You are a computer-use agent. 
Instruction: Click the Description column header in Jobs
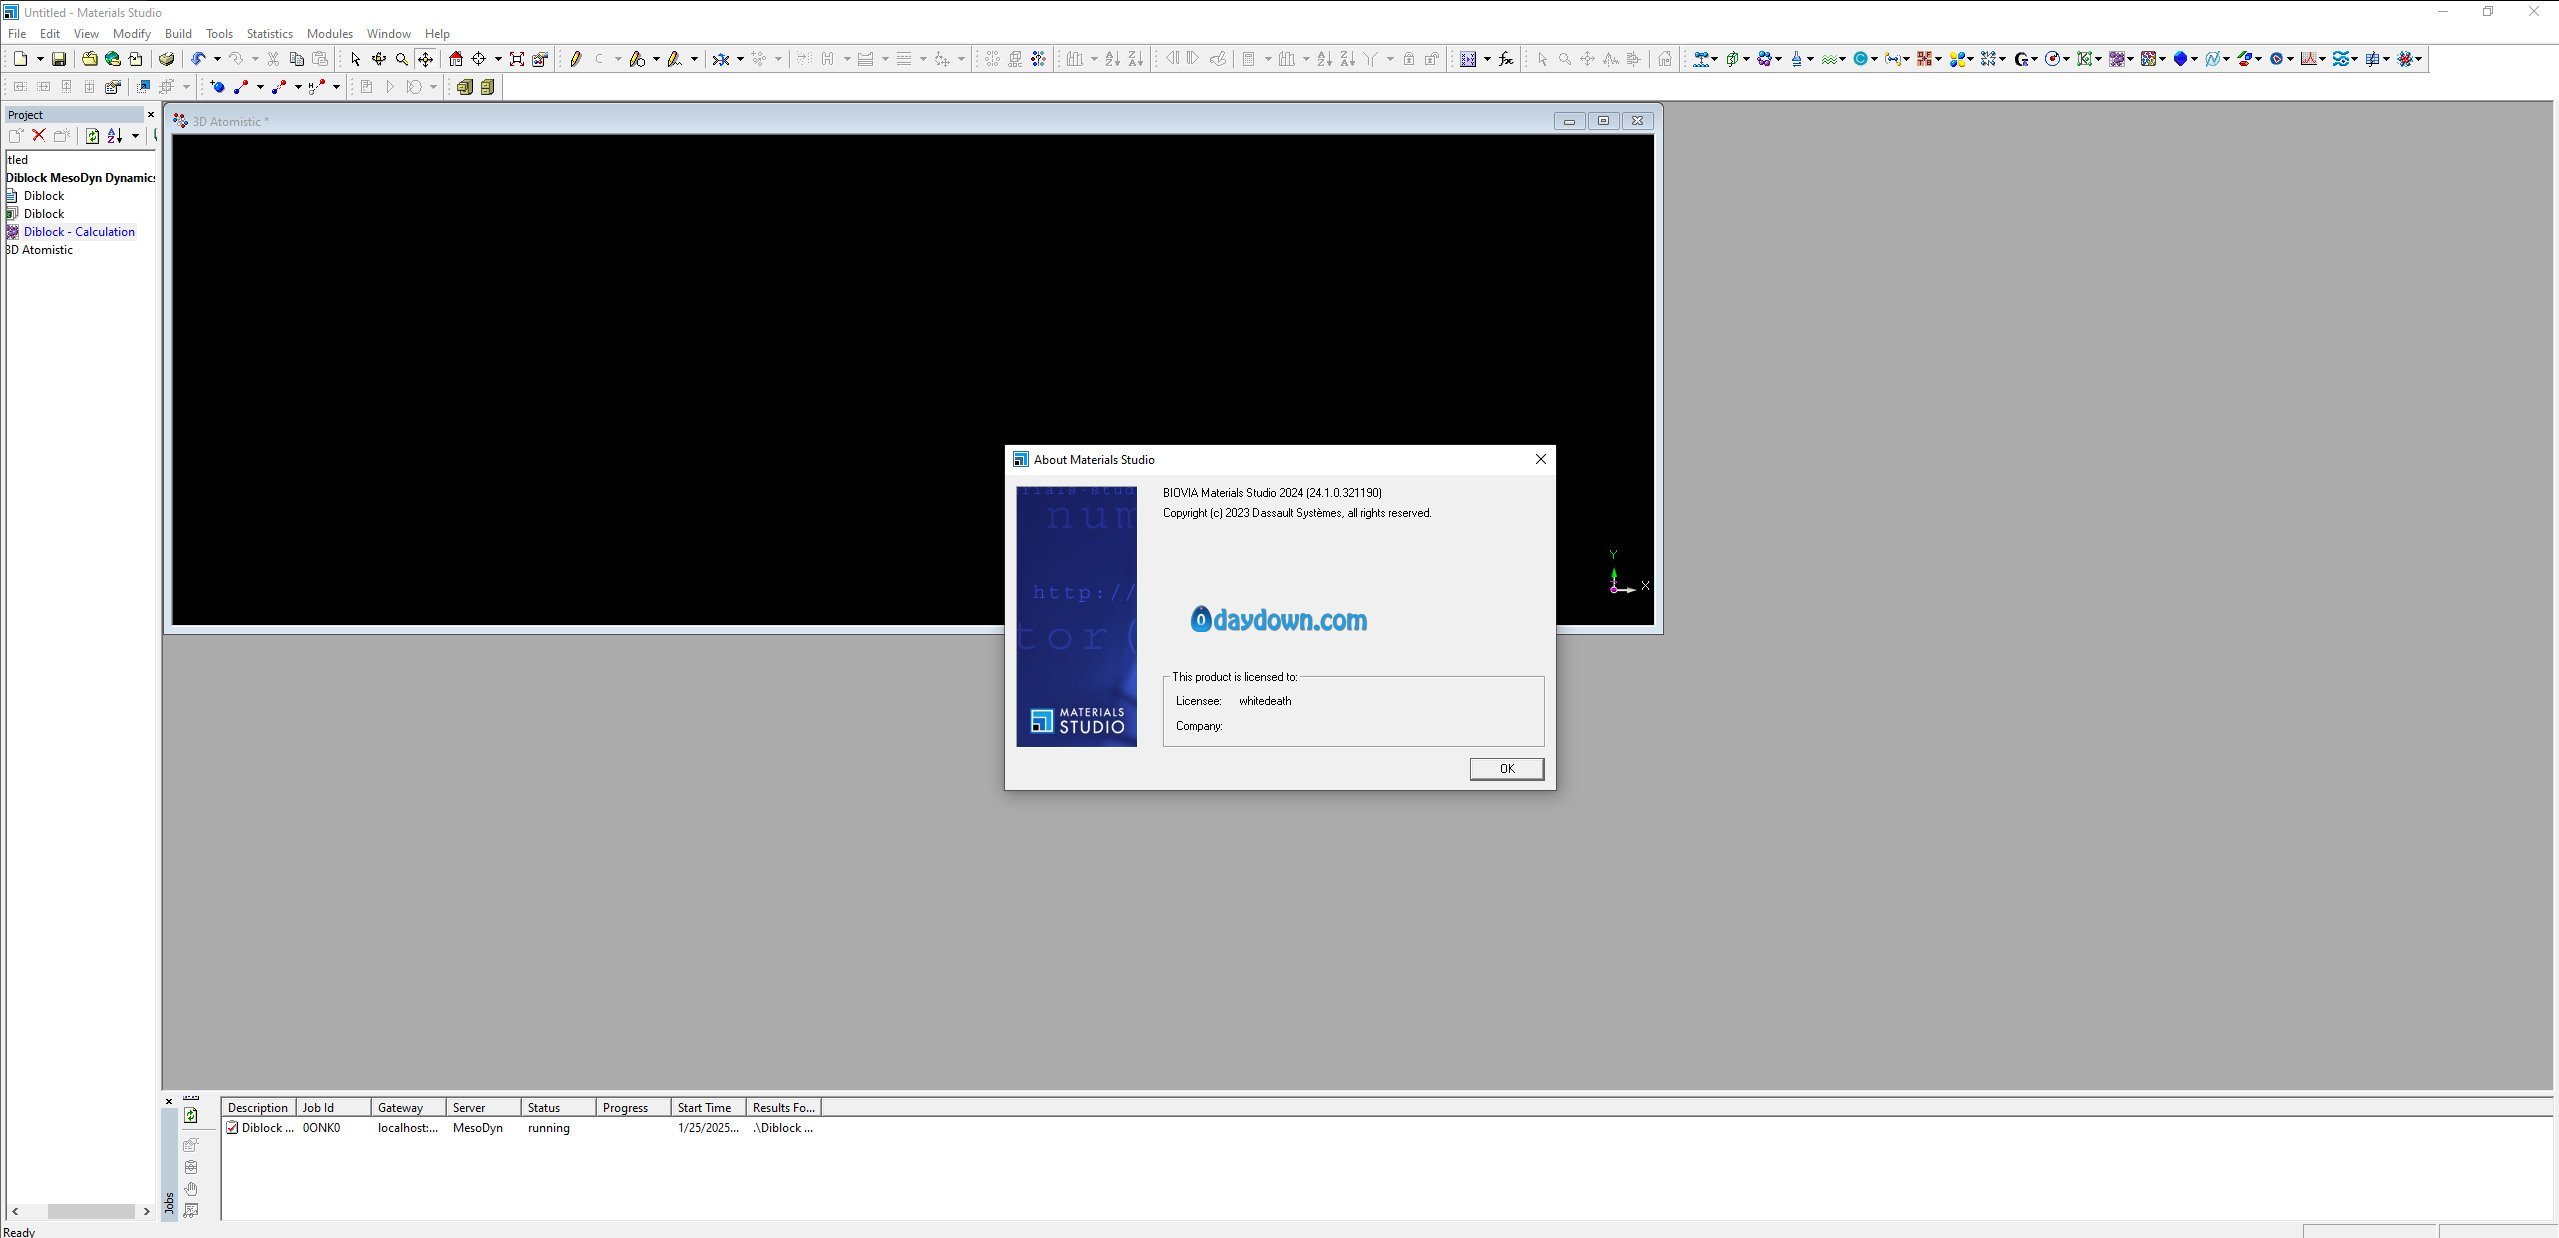point(258,1107)
